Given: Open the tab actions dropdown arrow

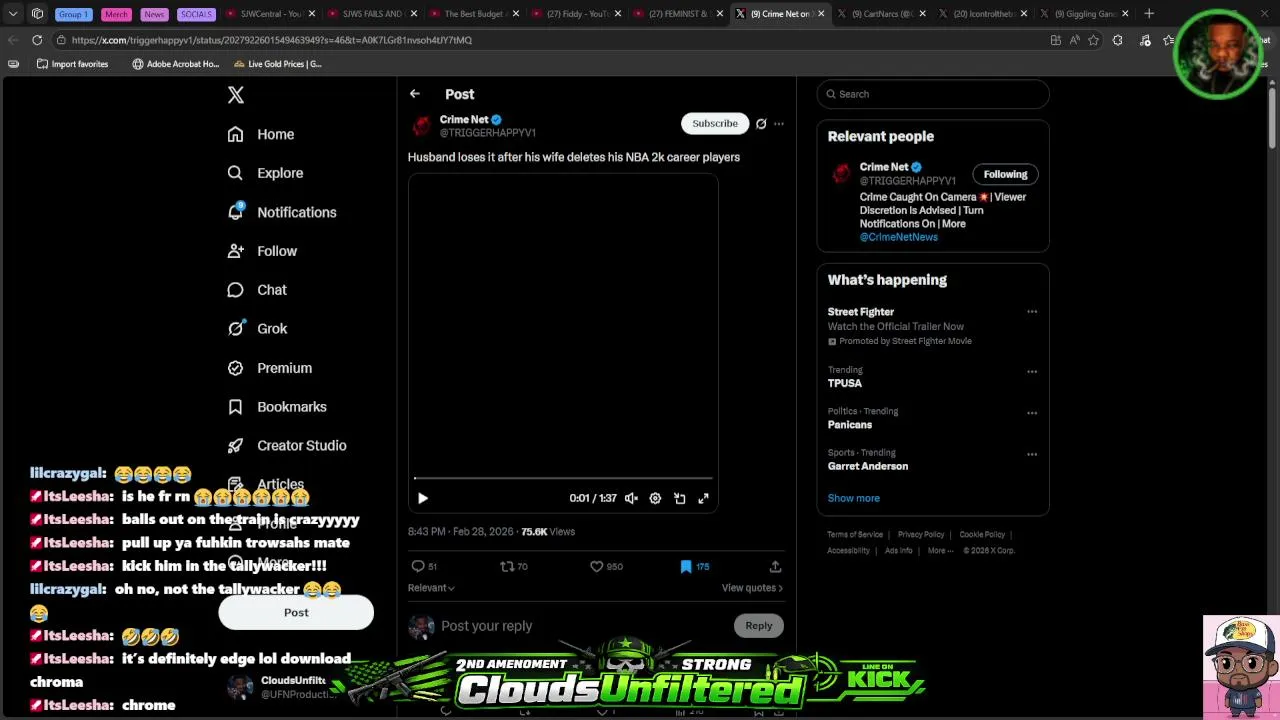Looking at the screenshot, I should 13,14.
